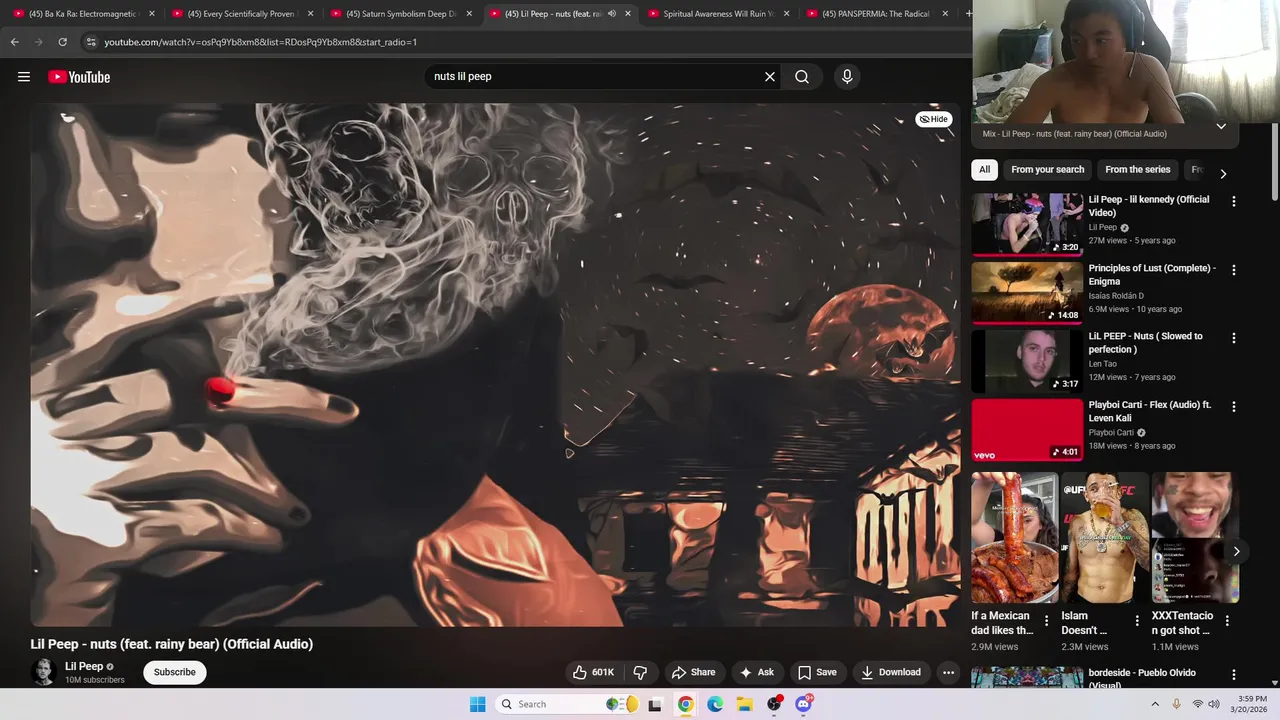
Task: Open Microsoft Edge from taskbar
Action: [x=715, y=704]
